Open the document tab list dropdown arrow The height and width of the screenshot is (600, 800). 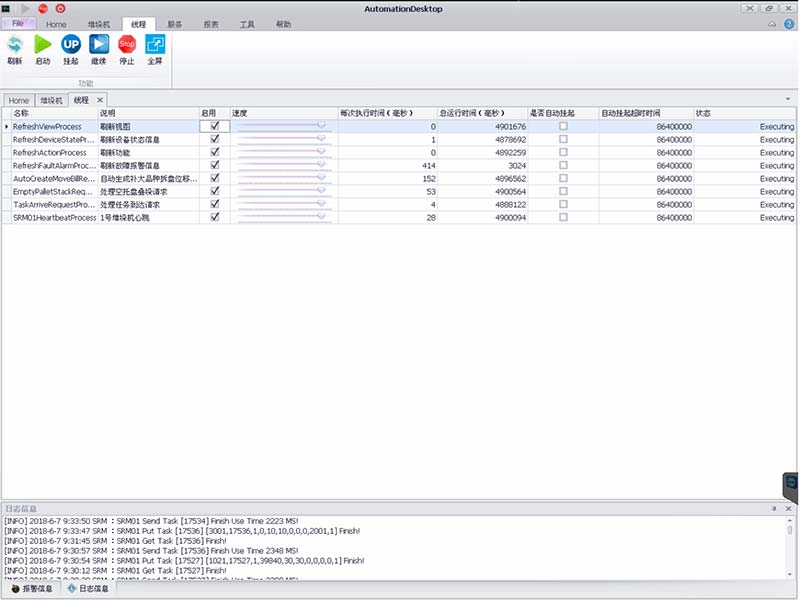pyautogui.click(x=789, y=100)
